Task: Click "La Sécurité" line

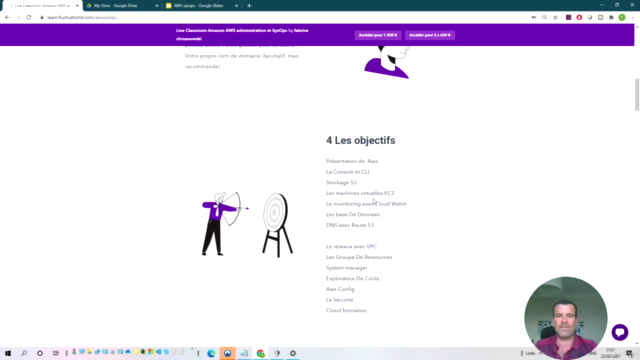Action: click(x=339, y=300)
